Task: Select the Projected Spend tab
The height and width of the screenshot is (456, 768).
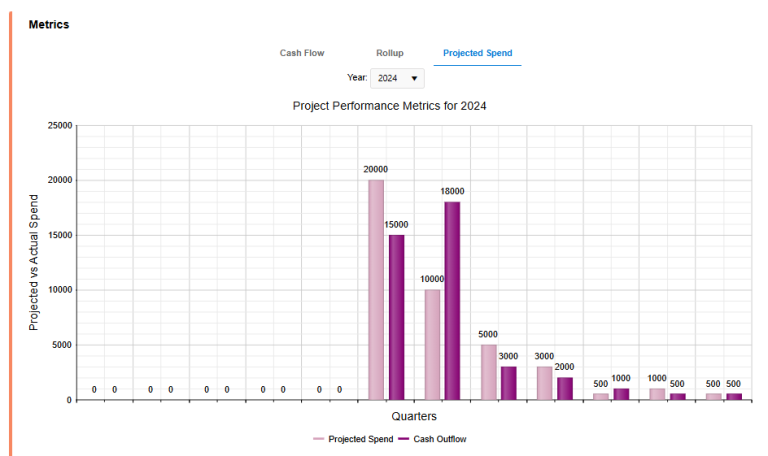Action: [477, 53]
